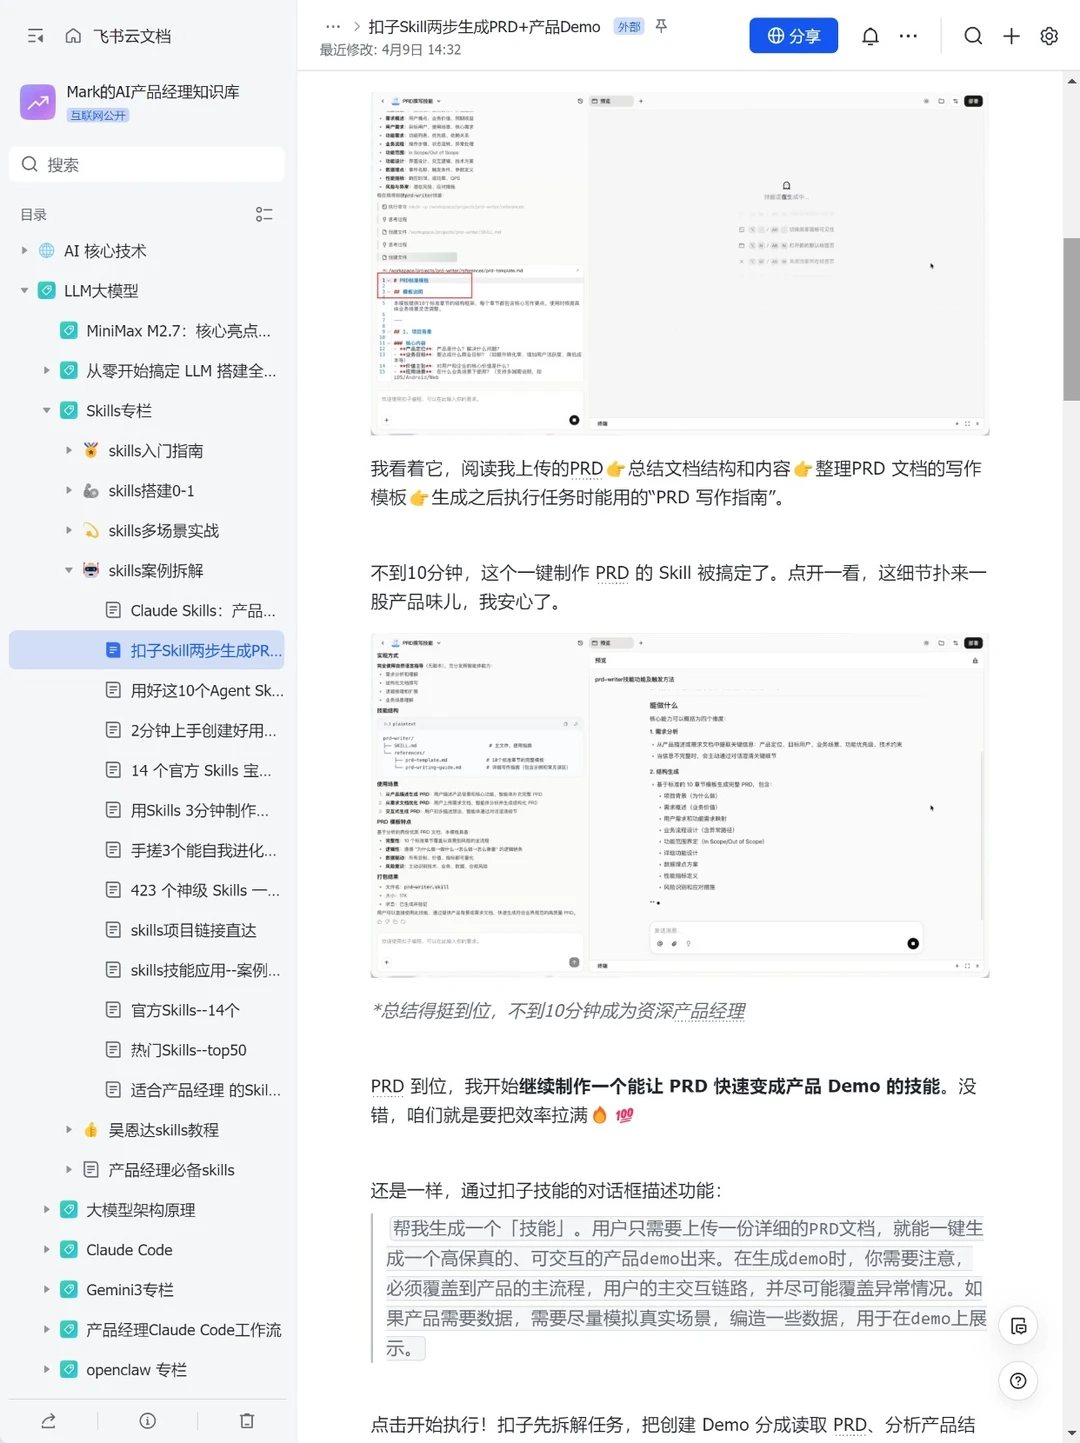1080x1443 pixels.
Task: Open 用好这10个Agent Sk... document
Action: coord(147,690)
